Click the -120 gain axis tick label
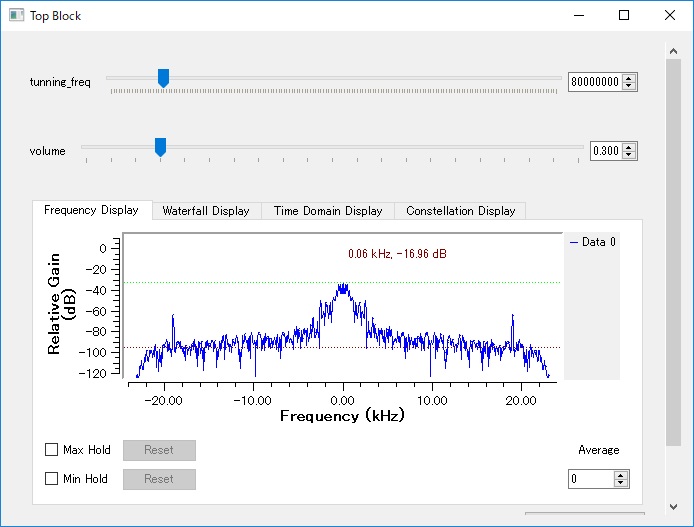 click(x=93, y=373)
